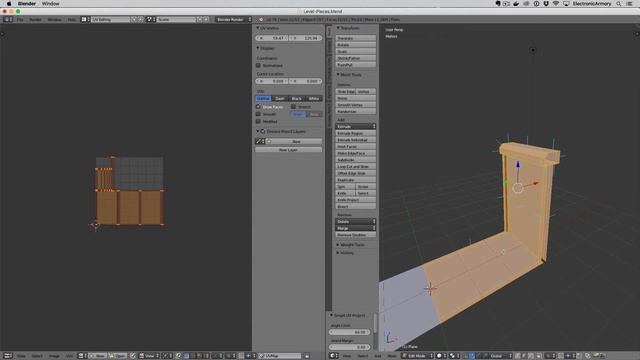This screenshot has width=640, height=360.
Task: Open the Edit Mode dropdown
Action: [x=417, y=356]
